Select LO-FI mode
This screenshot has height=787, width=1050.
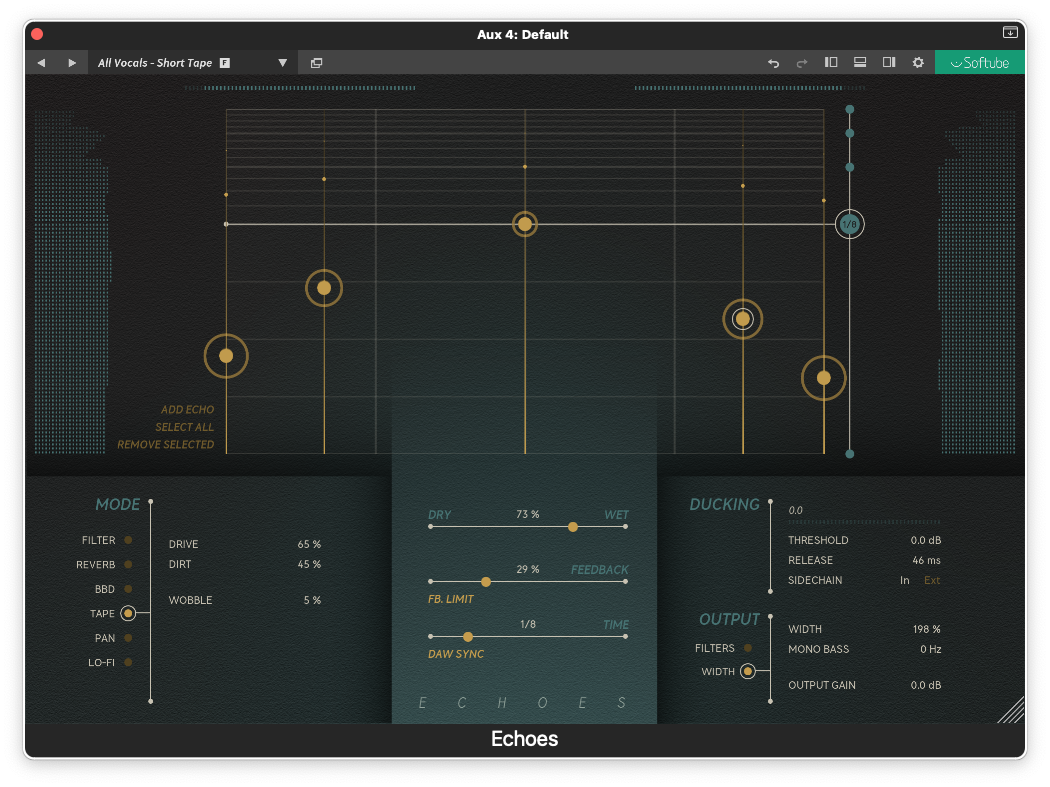[x=128, y=662]
